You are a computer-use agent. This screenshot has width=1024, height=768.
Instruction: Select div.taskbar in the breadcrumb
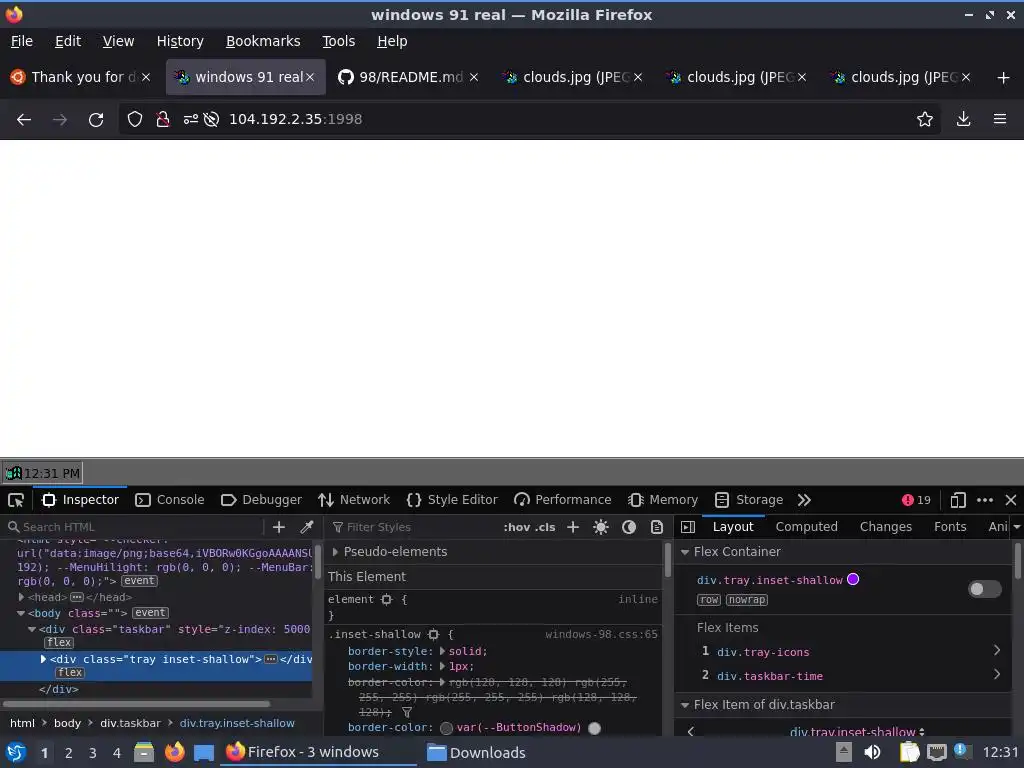point(130,723)
